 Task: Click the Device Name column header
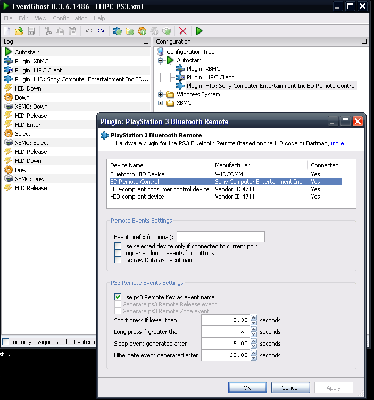(160, 165)
